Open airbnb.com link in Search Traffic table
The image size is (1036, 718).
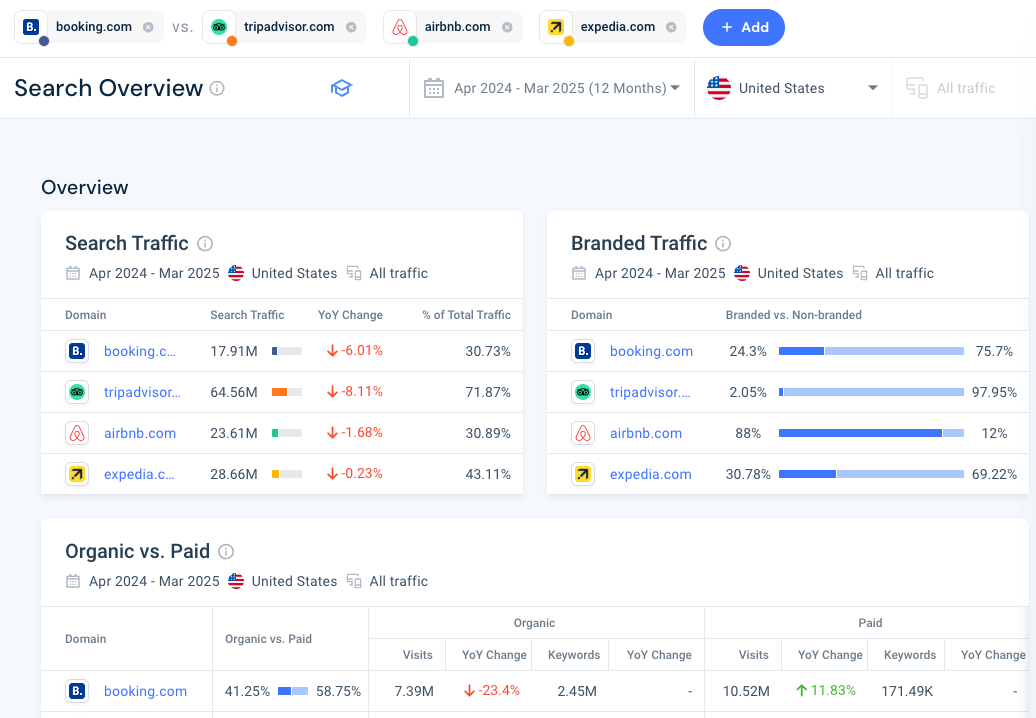[x=140, y=433]
